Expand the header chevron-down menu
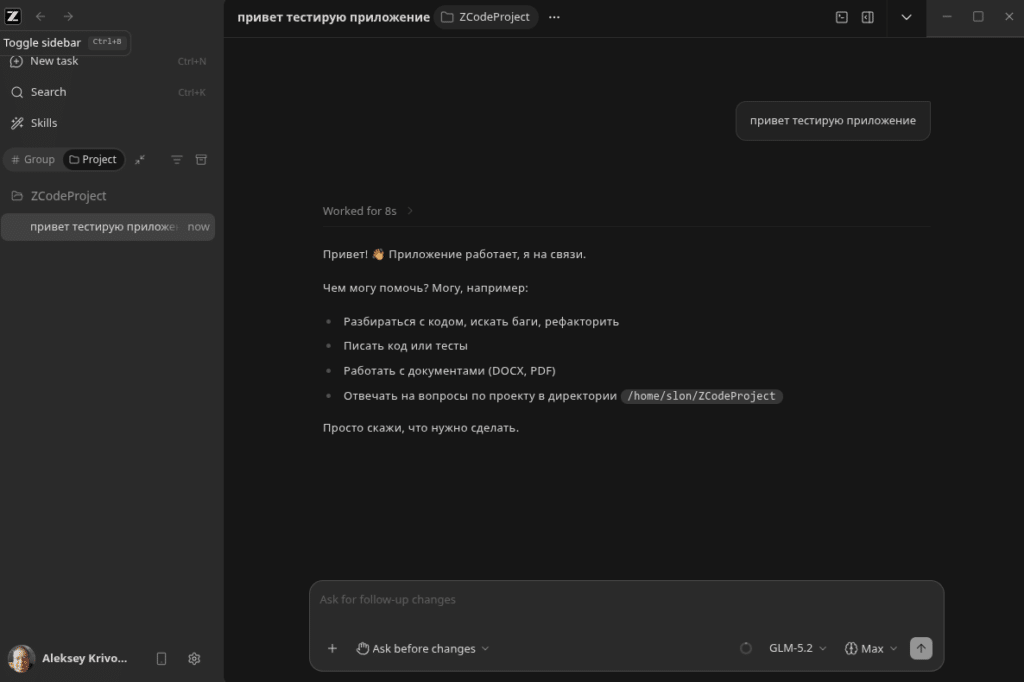This screenshot has width=1024, height=682. [x=906, y=17]
